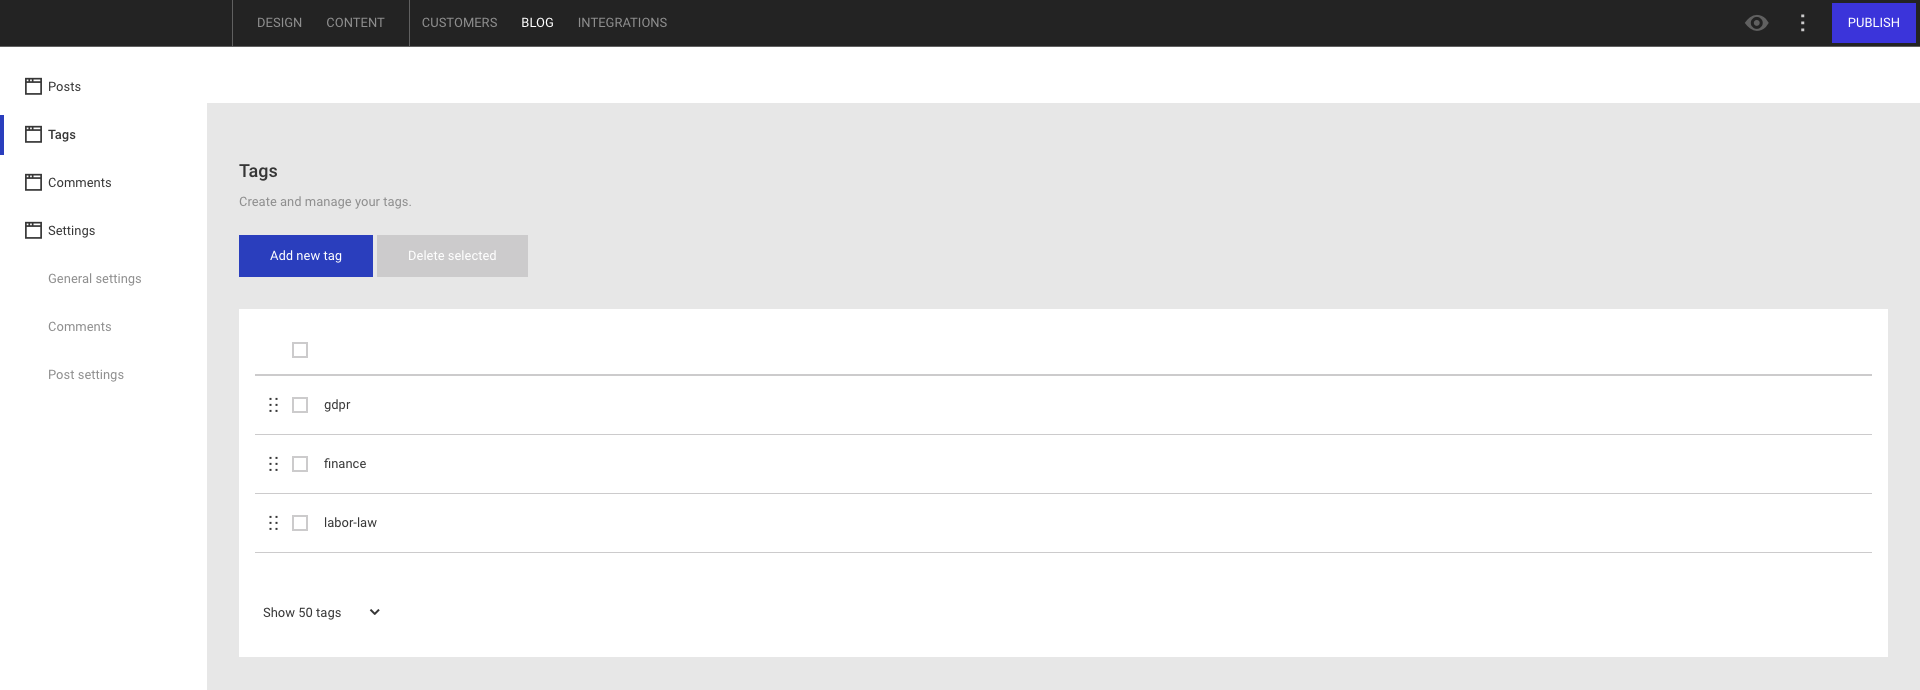Click the Tags icon in the sidebar
Screen dimensions: 1920x690
click(32, 134)
